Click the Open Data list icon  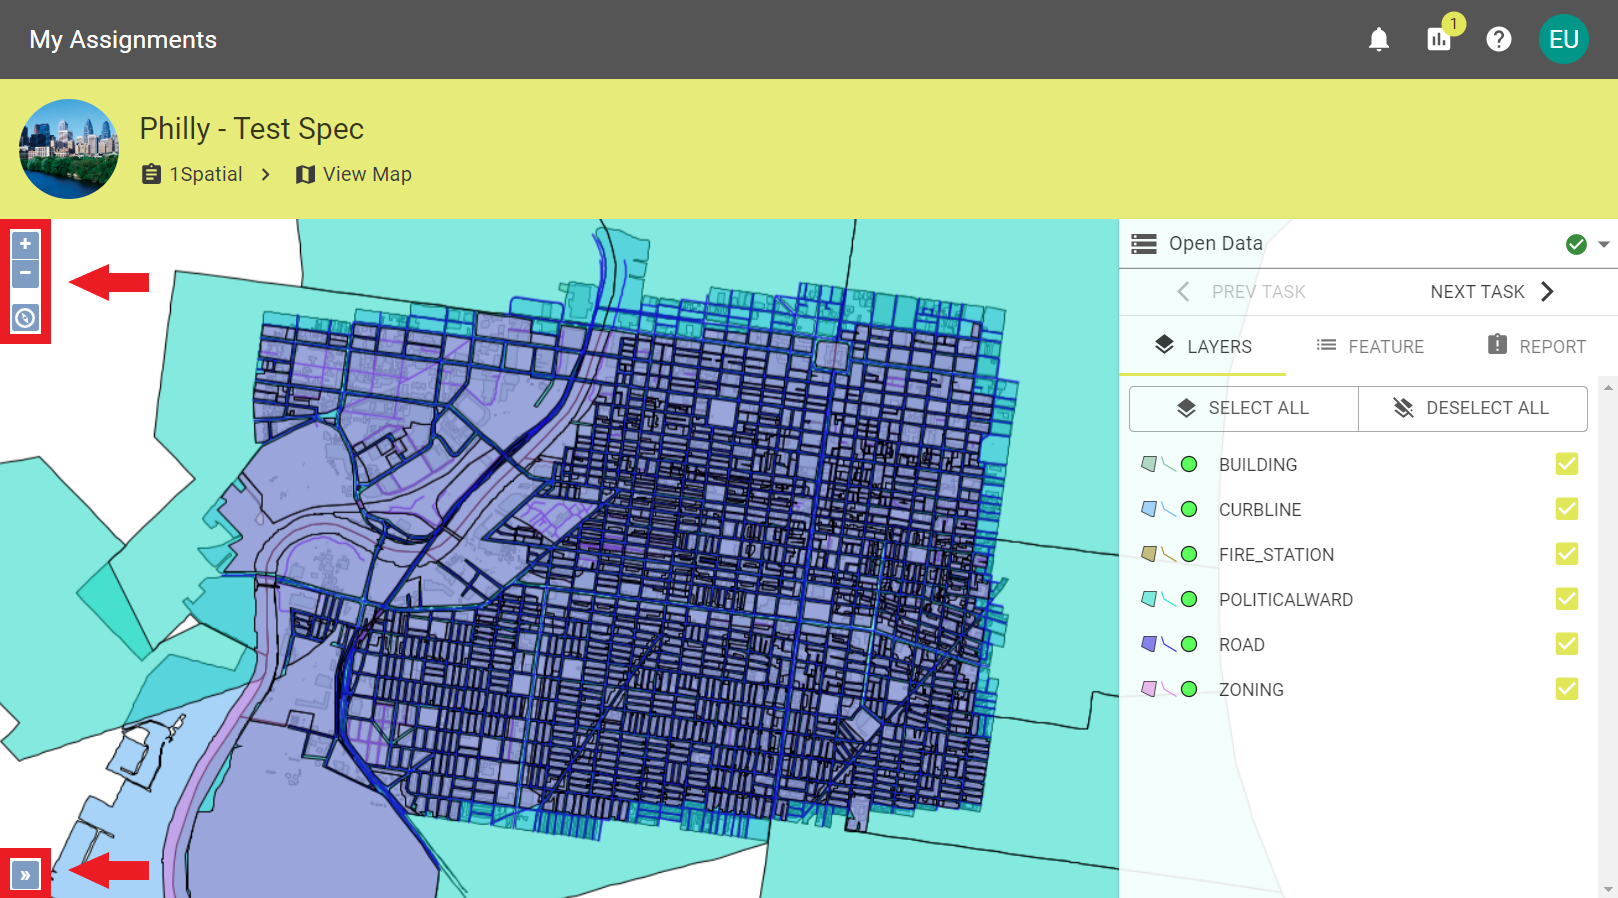[1144, 244]
